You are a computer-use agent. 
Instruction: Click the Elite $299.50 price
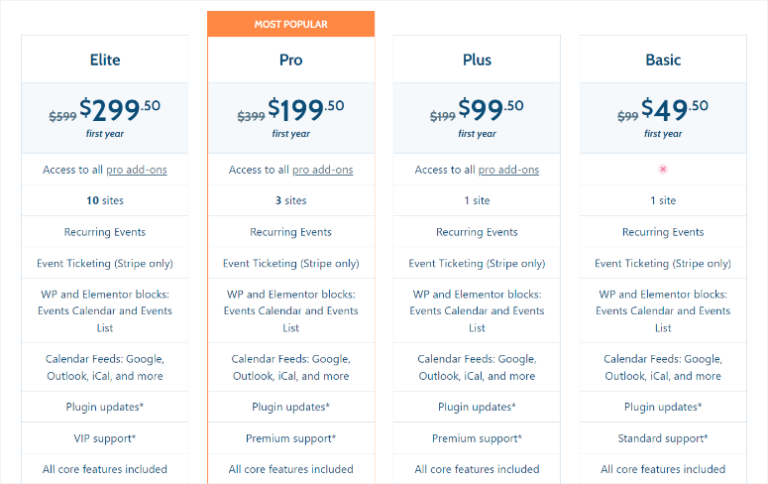(x=120, y=108)
